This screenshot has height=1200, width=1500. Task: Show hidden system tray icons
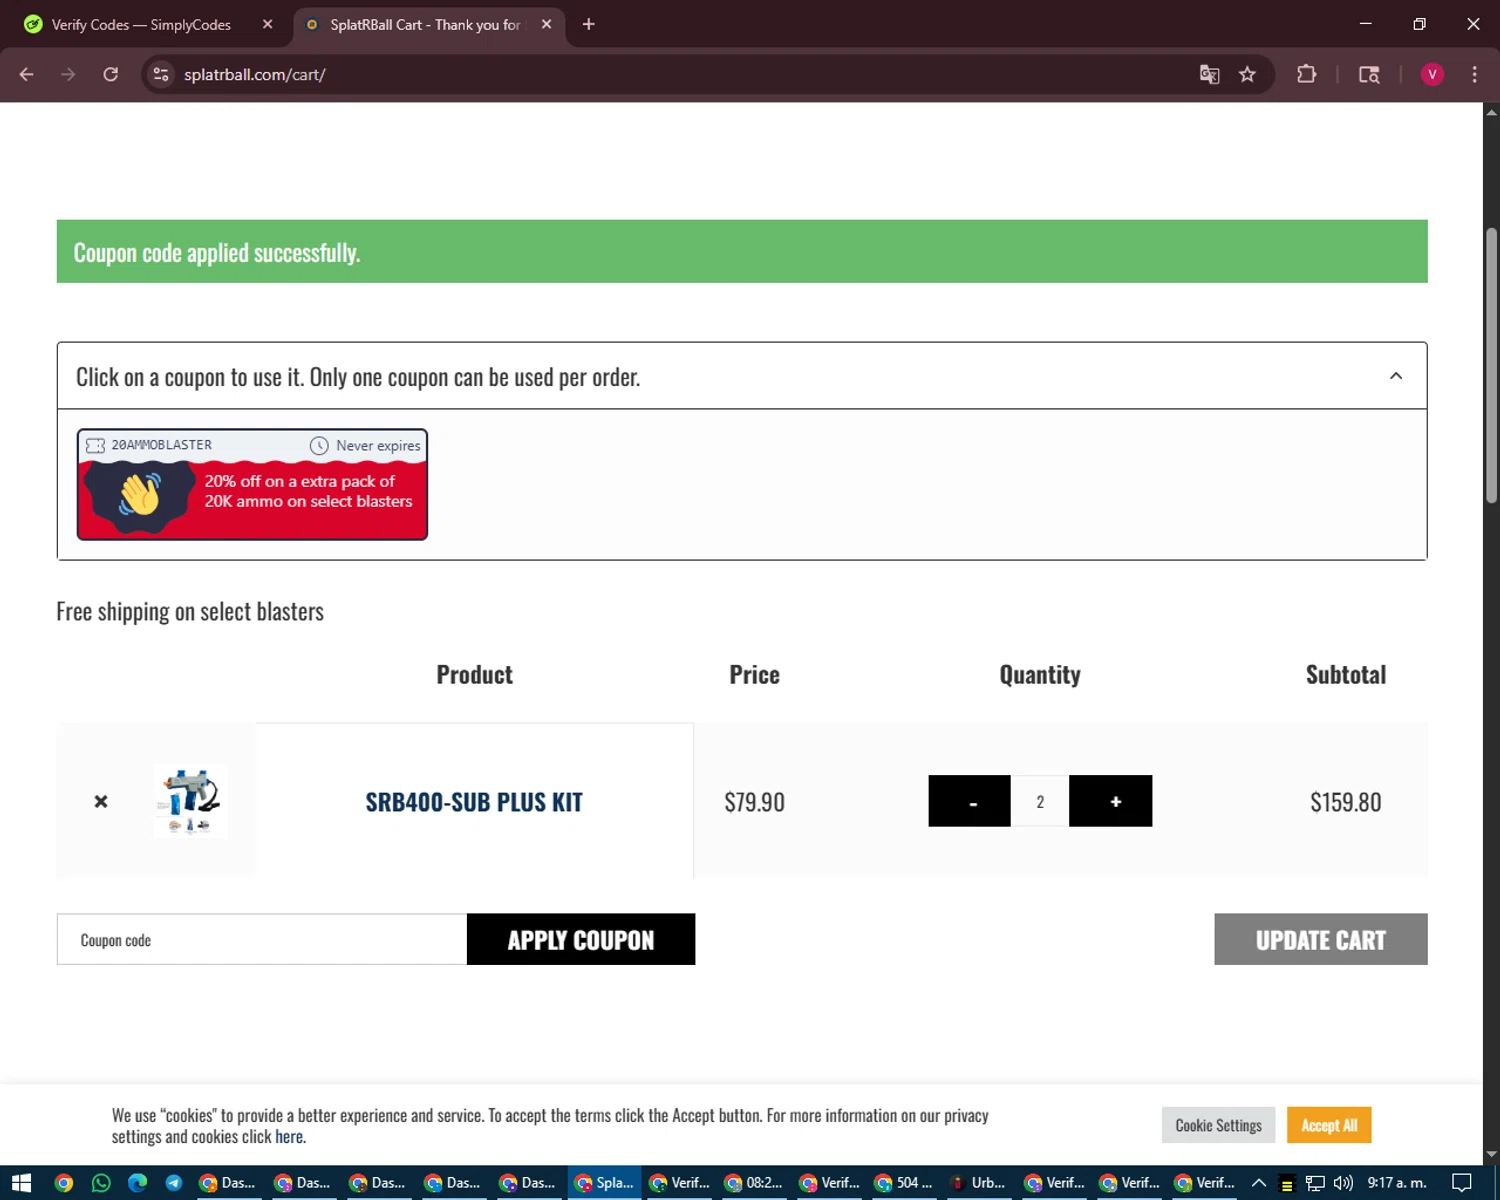tap(1259, 1183)
